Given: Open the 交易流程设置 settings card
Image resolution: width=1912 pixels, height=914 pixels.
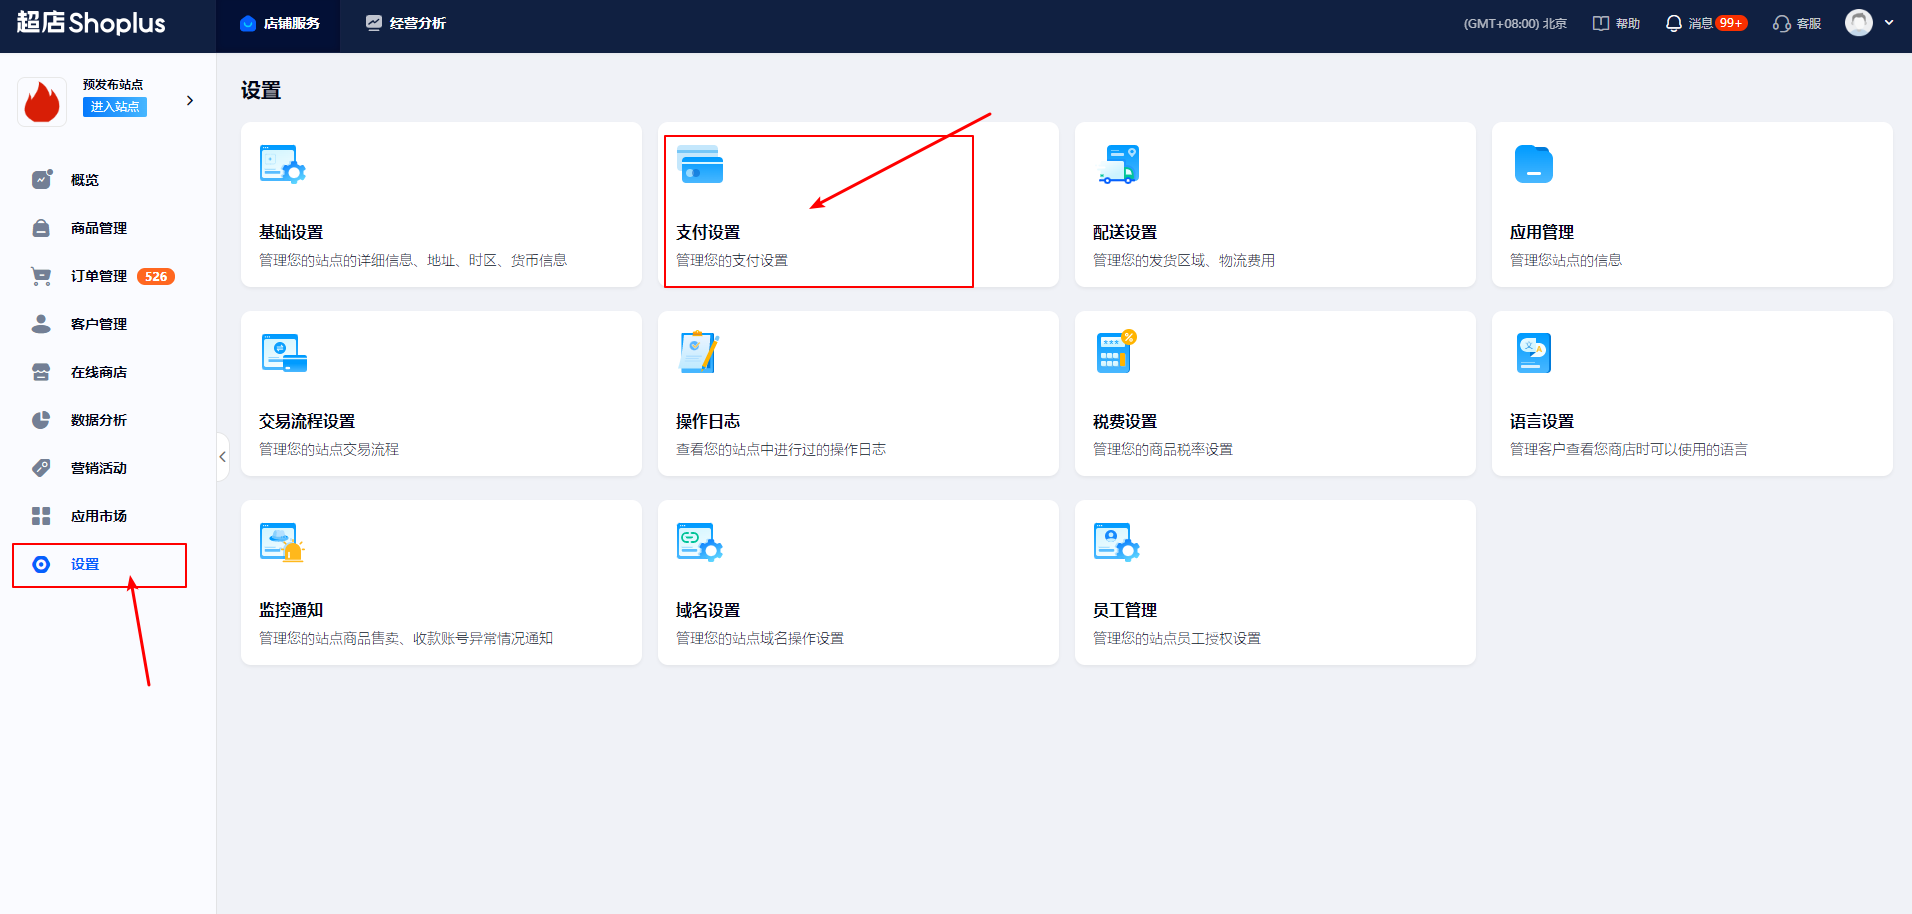Looking at the screenshot, I should [441, 393].
